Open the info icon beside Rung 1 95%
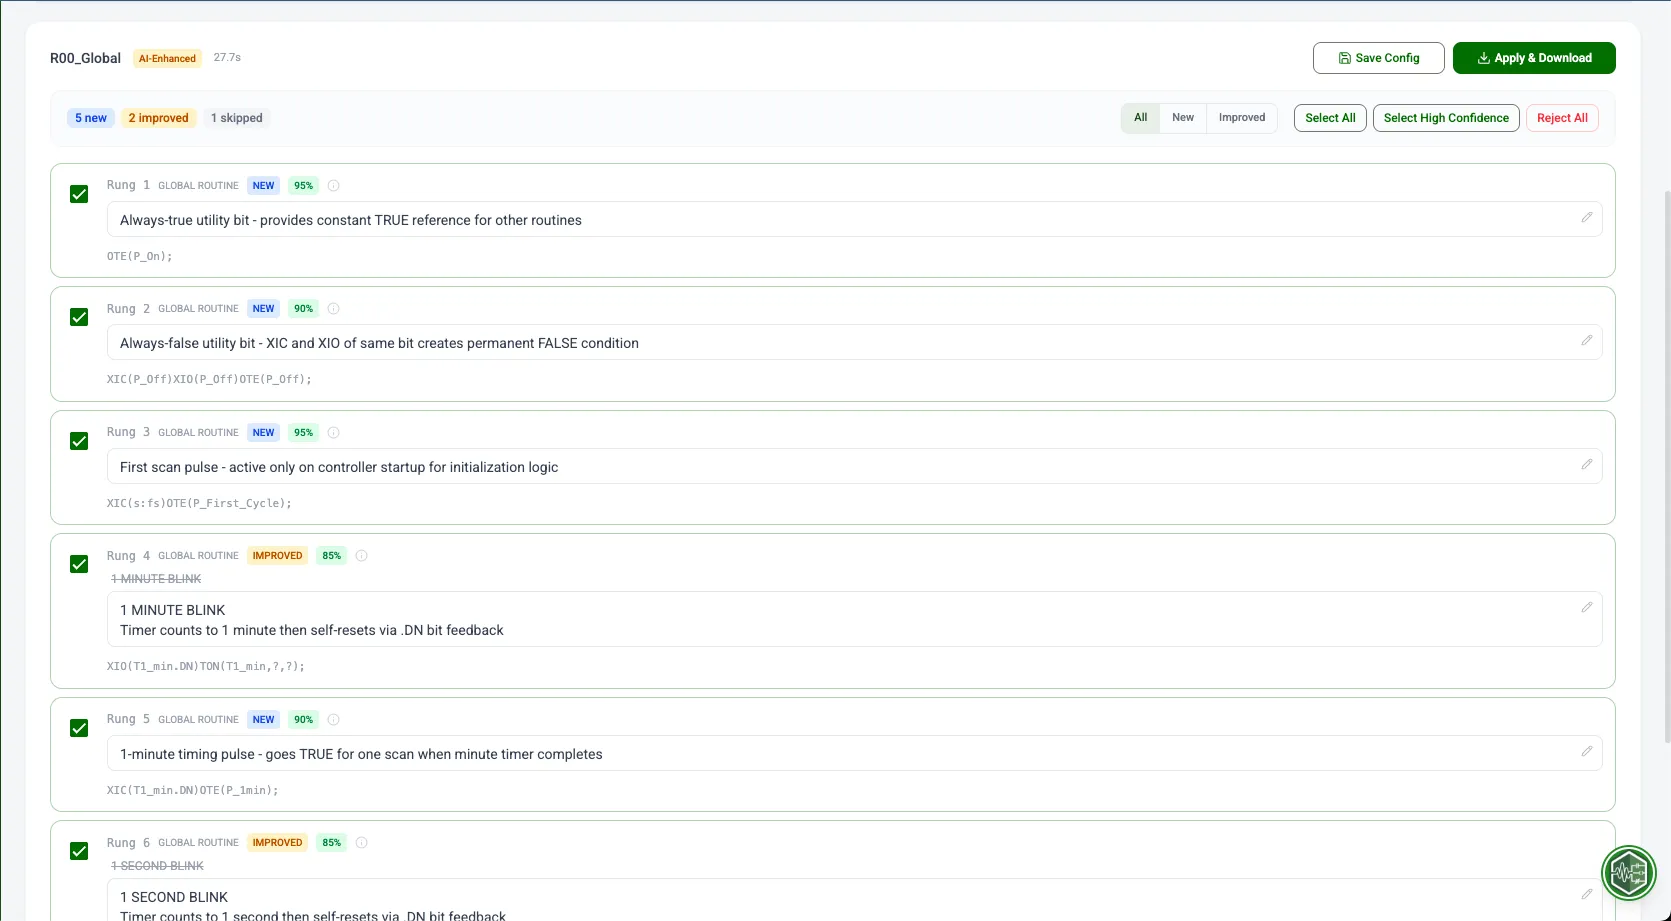 tap(334, 185)
